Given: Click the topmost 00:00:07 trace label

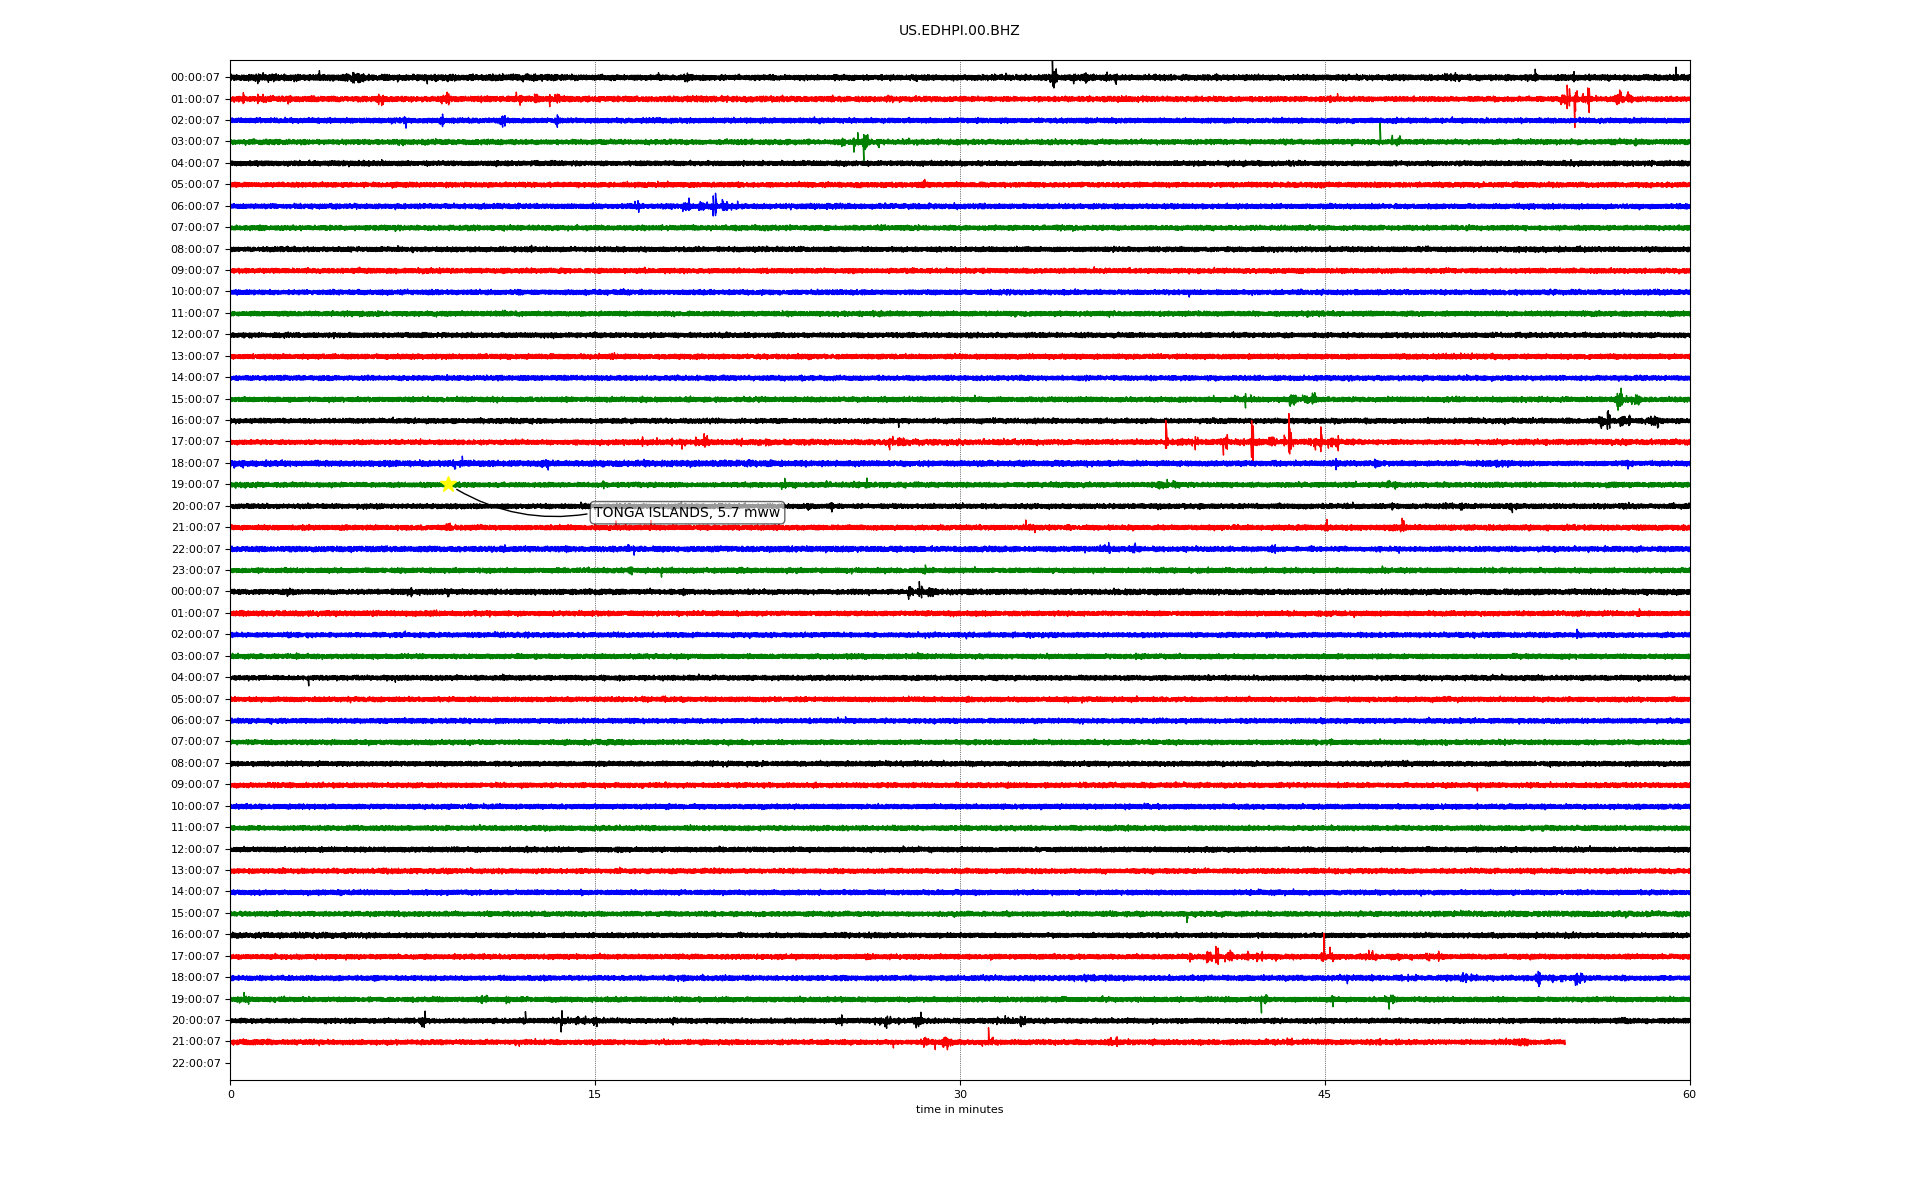Looking at the screenshot, I should 195,78.
